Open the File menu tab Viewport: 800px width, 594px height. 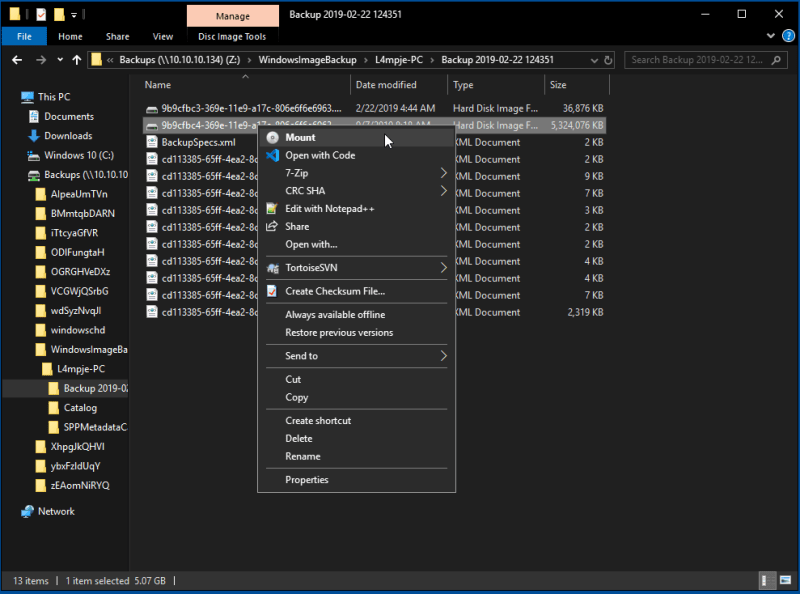pos(24,37)
